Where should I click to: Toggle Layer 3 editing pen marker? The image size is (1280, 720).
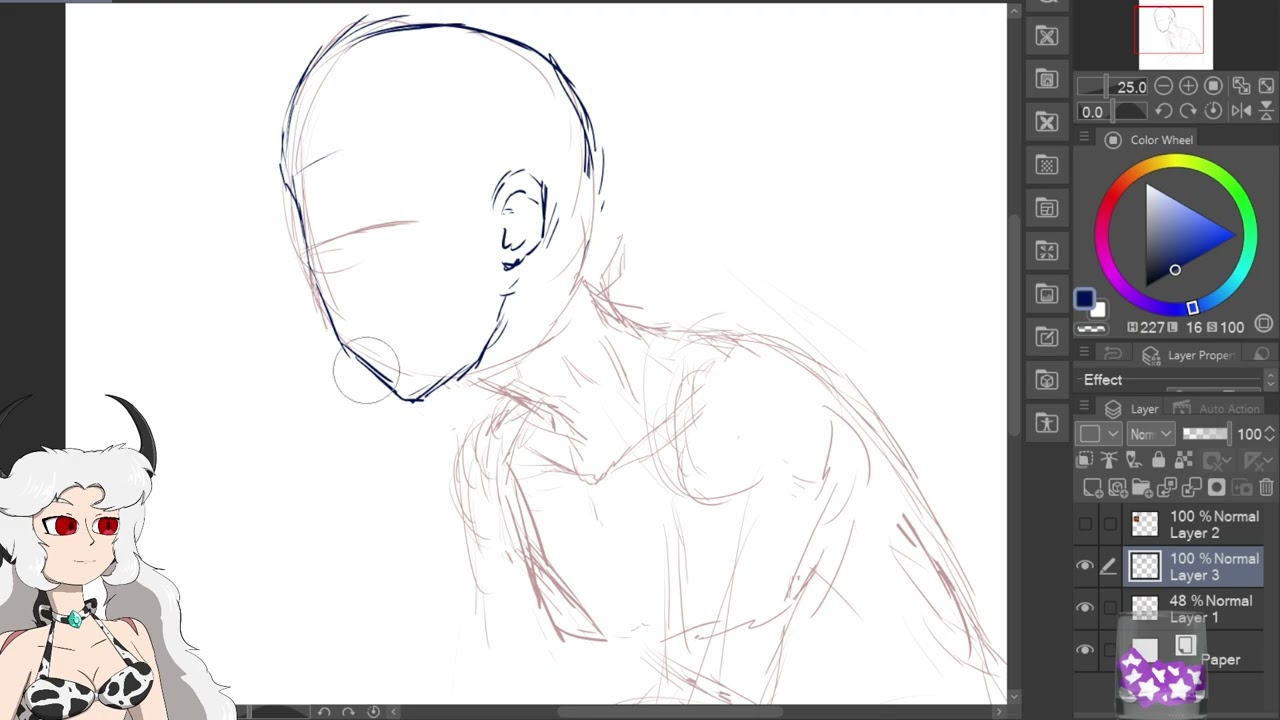tap(1109, 566)
